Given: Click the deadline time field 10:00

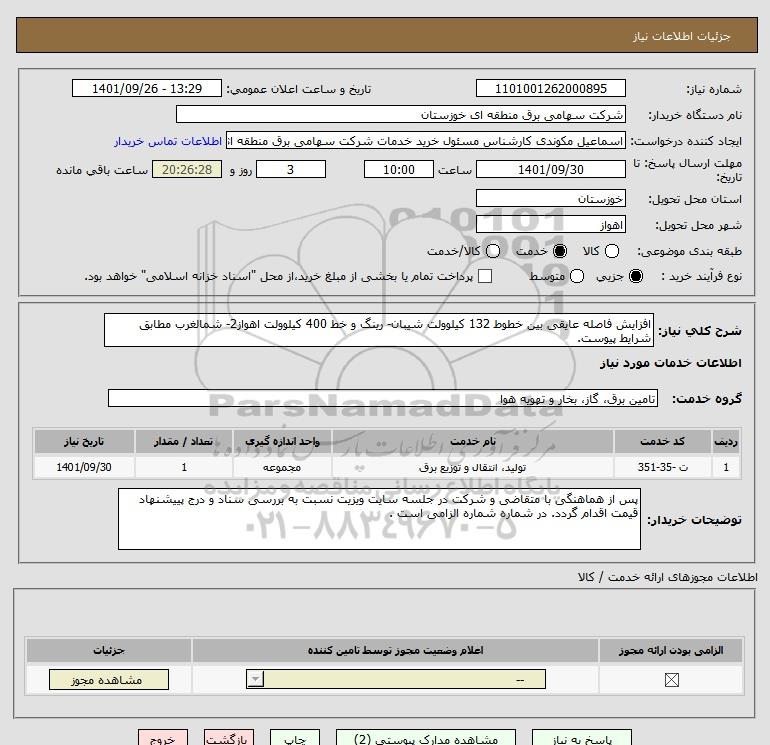Looking at the screenshot, I should click(x=399, y=169).
